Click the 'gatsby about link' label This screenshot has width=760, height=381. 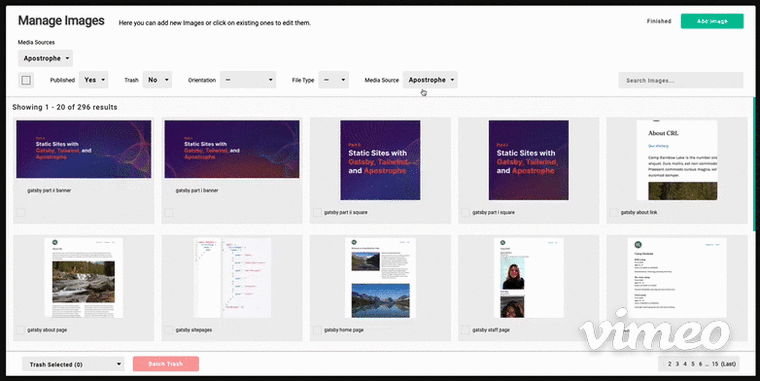point(639,212)
